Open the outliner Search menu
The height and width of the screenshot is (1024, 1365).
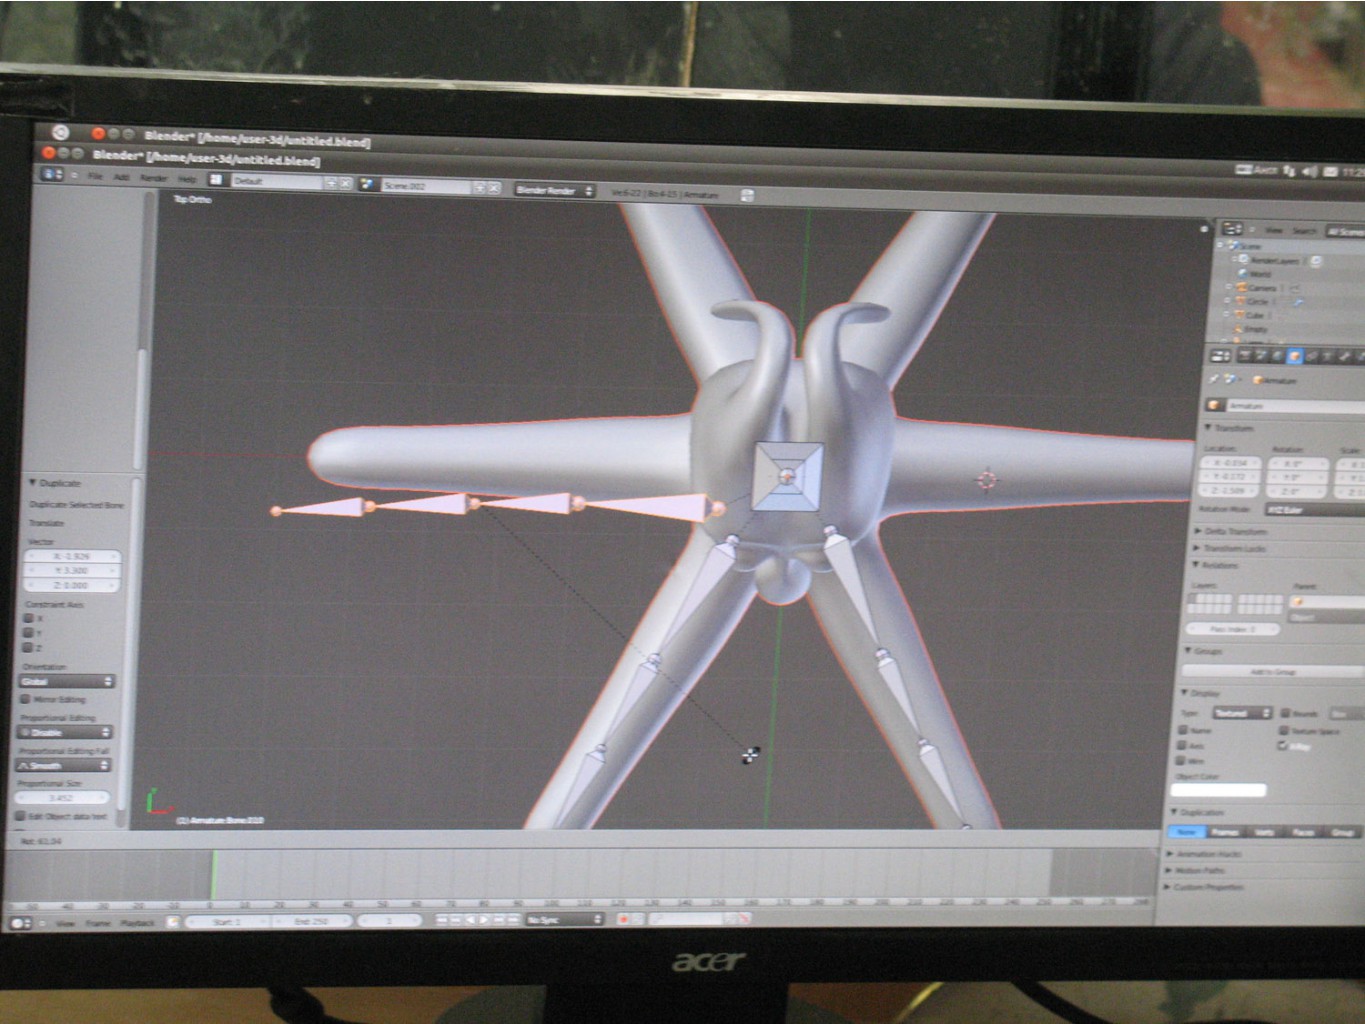coord(1303,230)
